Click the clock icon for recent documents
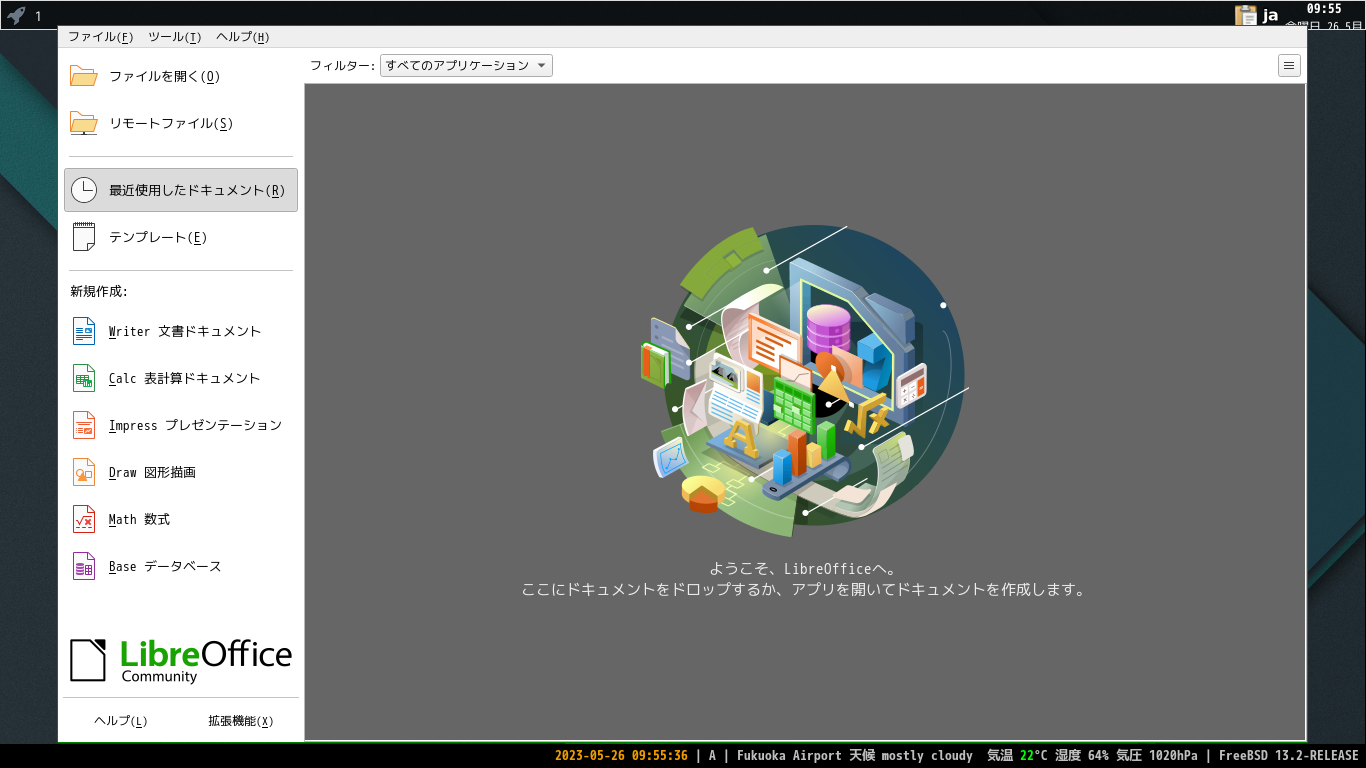This screenshot has width=1366, height=768. (84, 190)
